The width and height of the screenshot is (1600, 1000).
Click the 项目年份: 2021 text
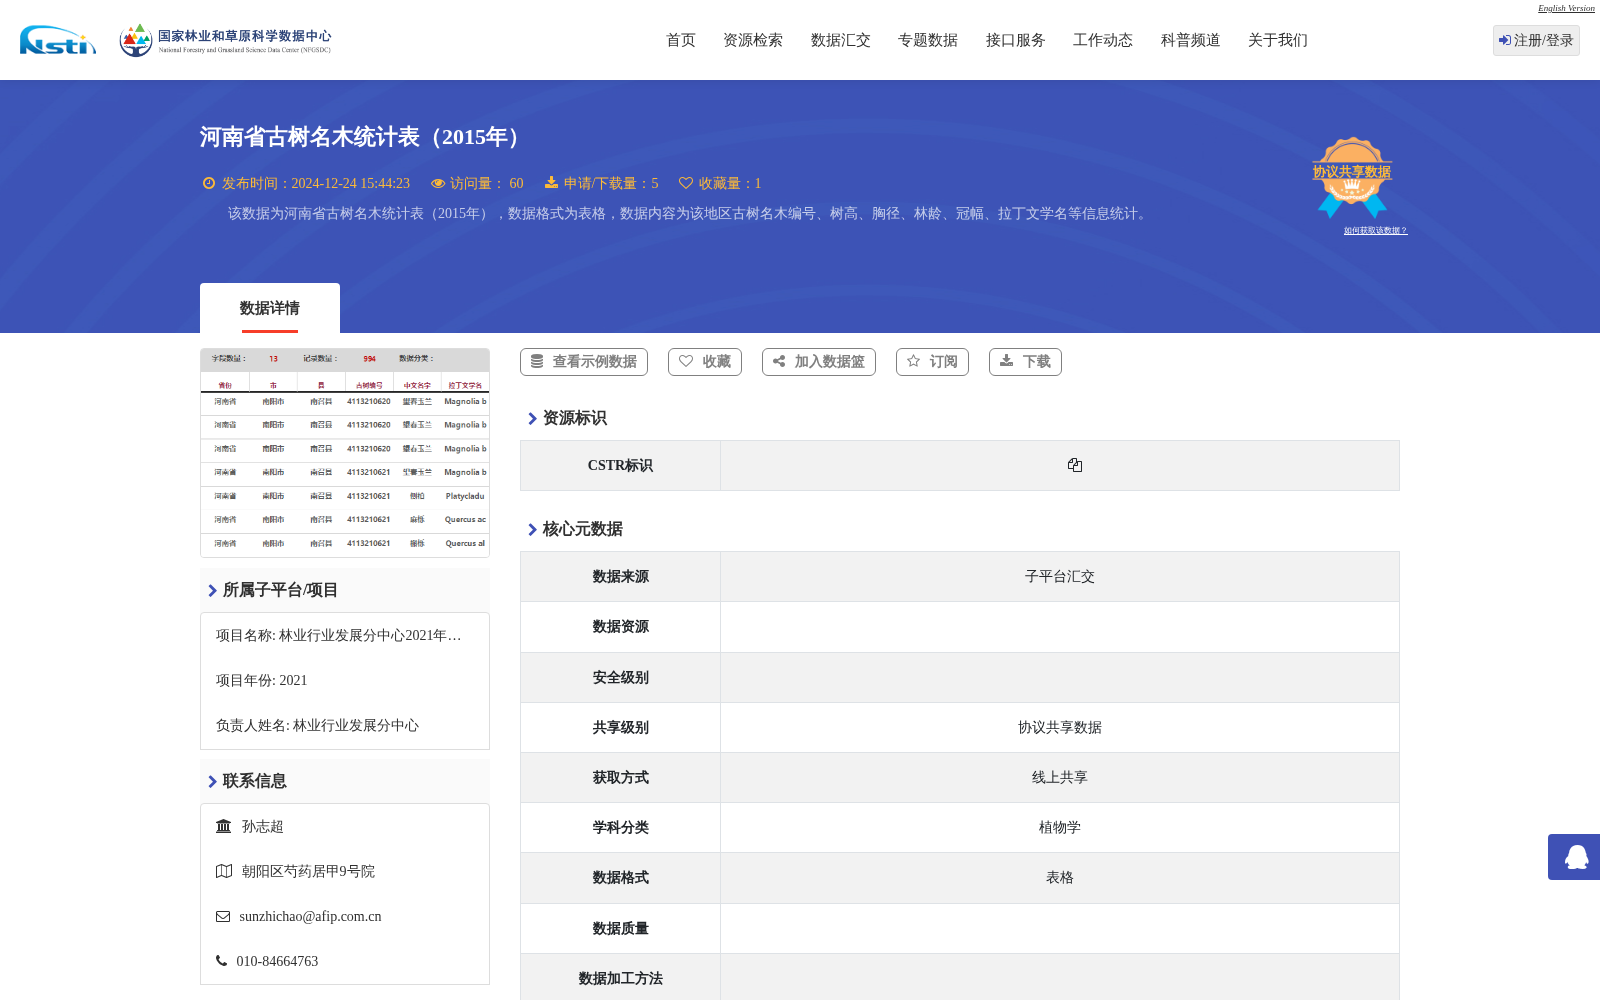(x=262, y=680)
